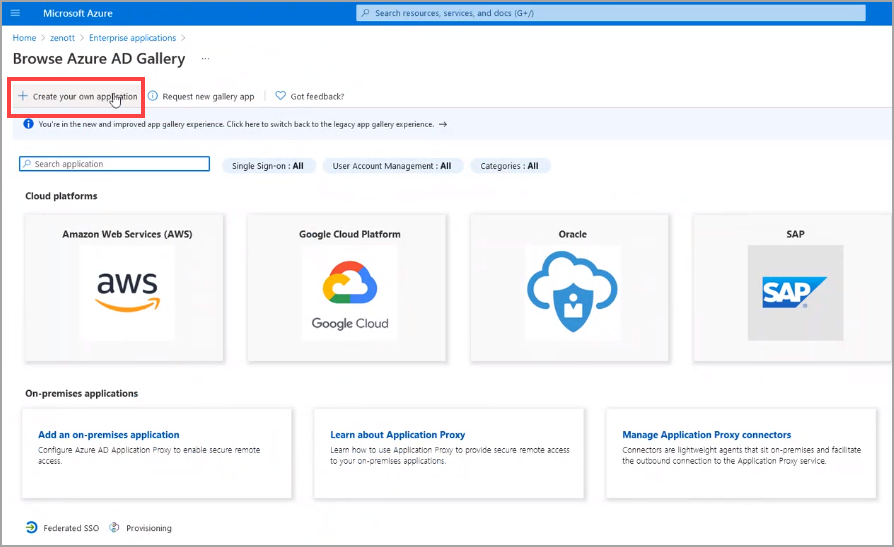This screenshot has height=547, width=894.
Task: Click the info icon beside Request new gallery app
Action: click(x=153, y=96)
